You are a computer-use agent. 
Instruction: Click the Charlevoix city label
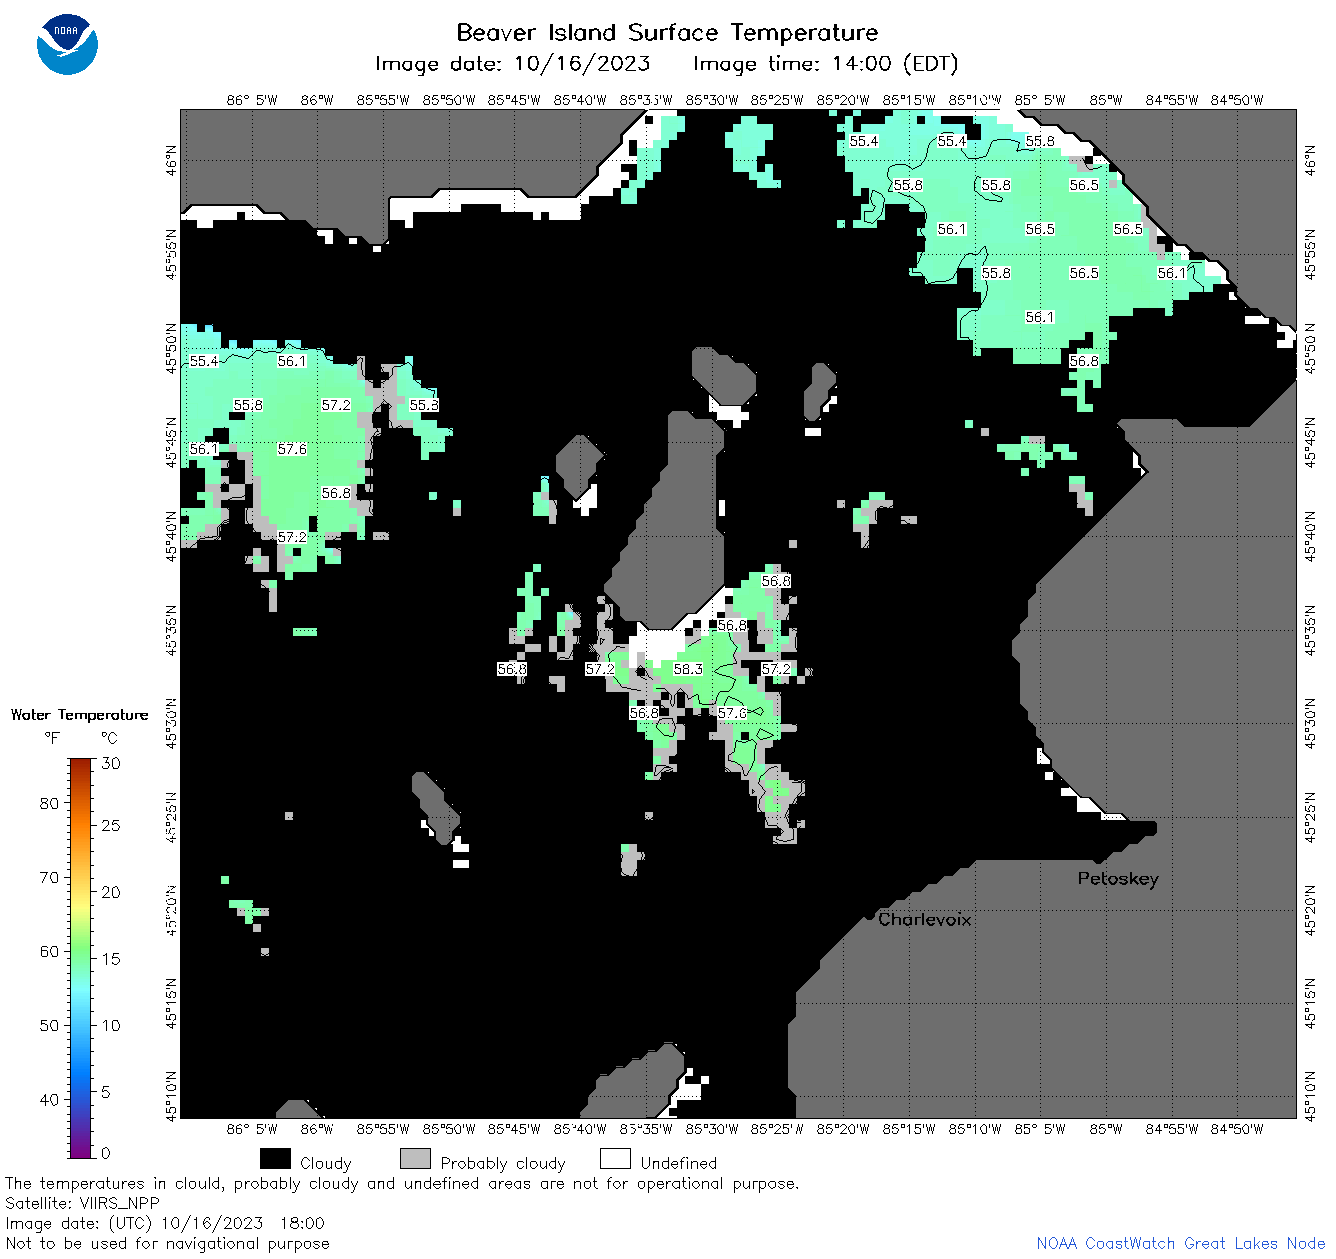pos(924,919)
